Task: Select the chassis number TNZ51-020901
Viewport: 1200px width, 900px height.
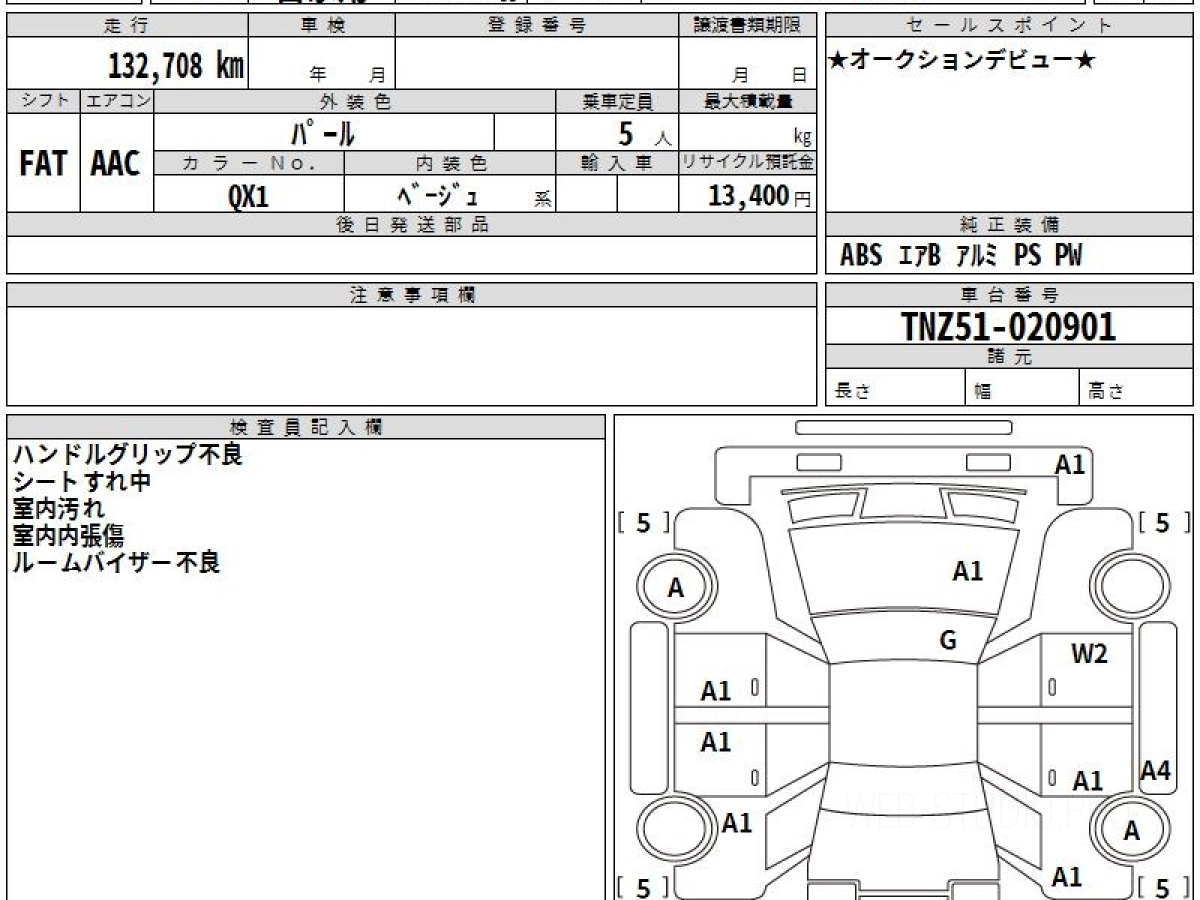Action: [1009, 327]
